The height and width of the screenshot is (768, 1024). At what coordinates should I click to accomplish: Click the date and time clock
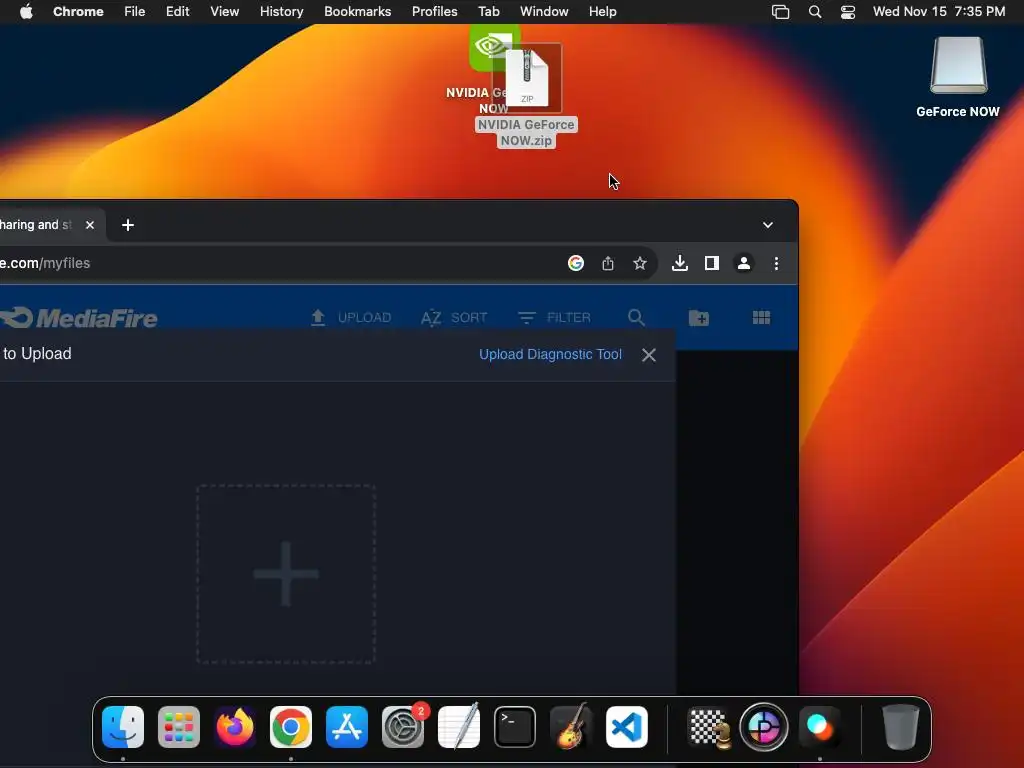[938, 11]
